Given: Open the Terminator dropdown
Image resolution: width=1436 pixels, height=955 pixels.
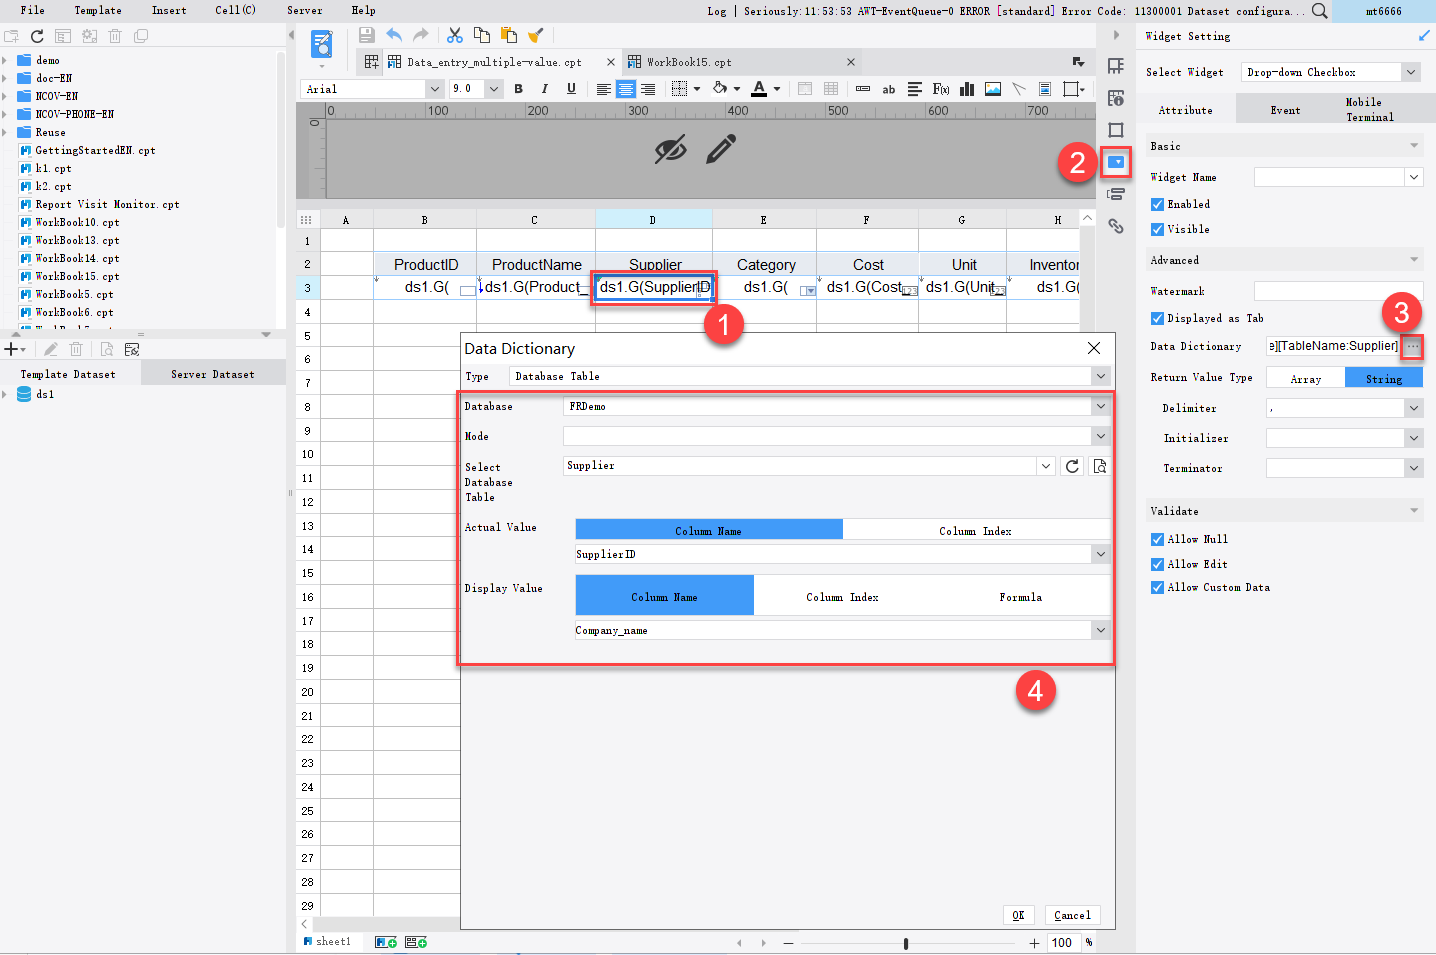Looking at the screenshot, I should pyautogui.click(x=1414, y=468).
